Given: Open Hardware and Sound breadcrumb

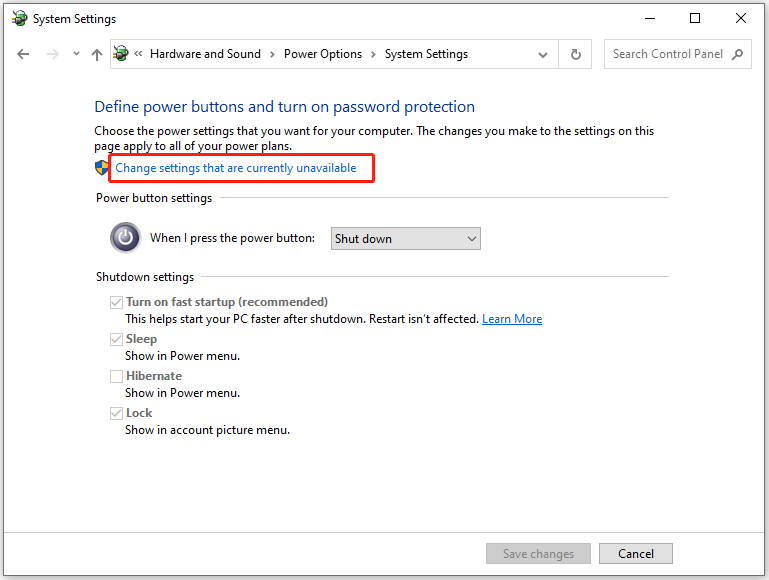Looking at the screenshot, I should (205, 54).
